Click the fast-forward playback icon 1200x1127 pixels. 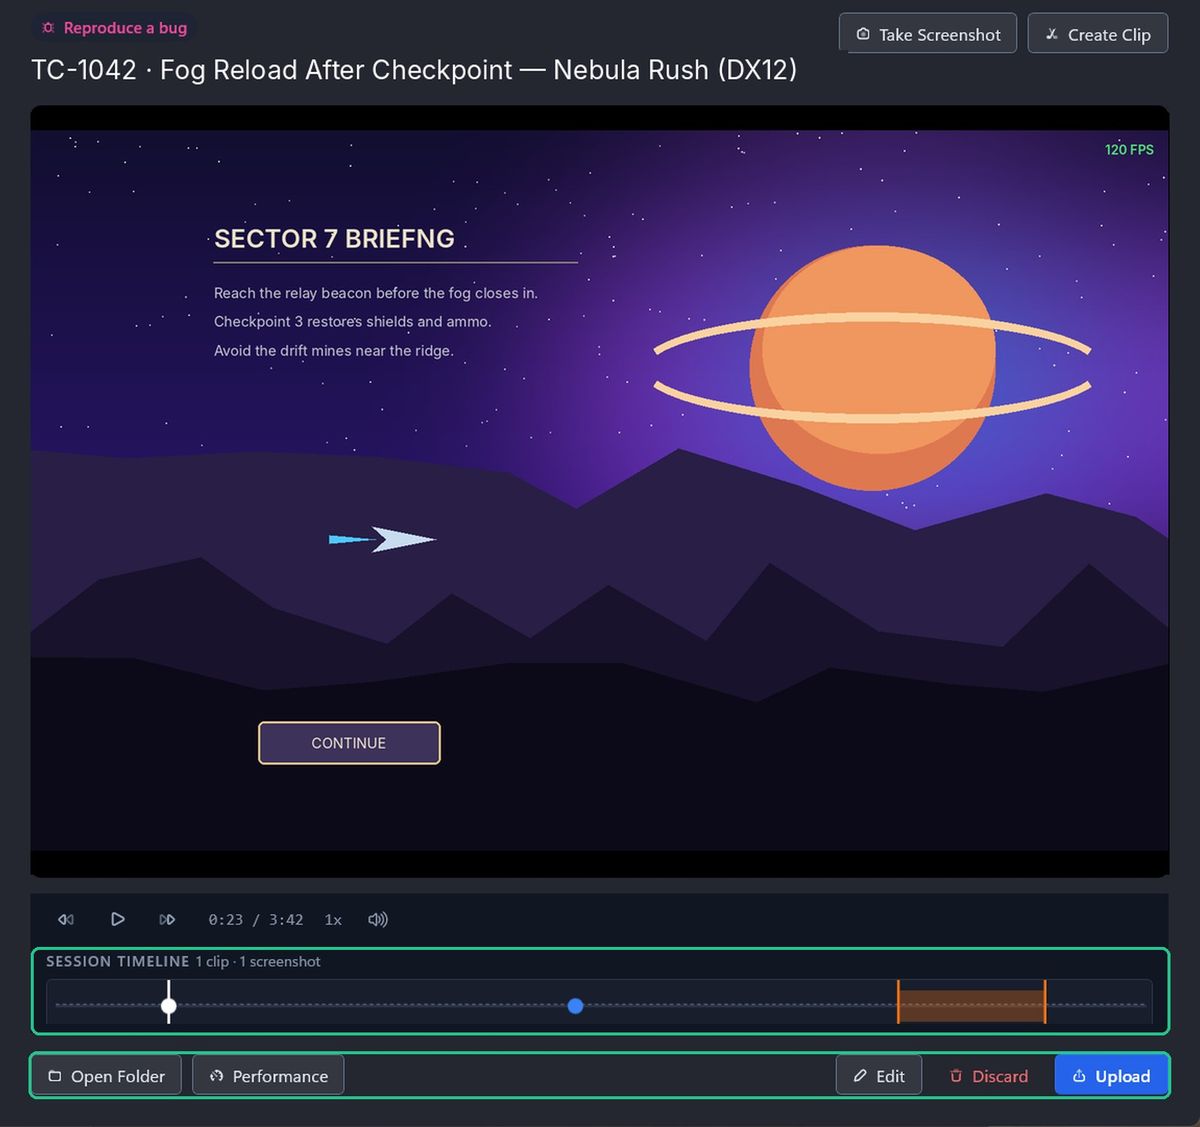pos(167,919)
